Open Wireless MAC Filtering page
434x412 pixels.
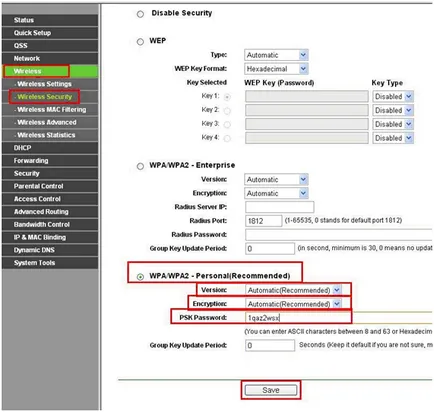click(x=50, y=110)
